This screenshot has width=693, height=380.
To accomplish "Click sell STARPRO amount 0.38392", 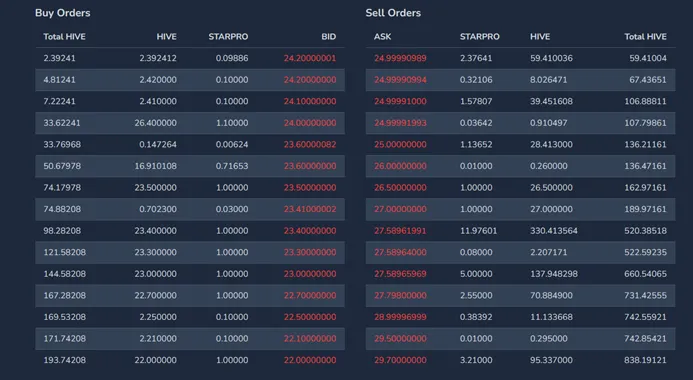I will [476, 317].
